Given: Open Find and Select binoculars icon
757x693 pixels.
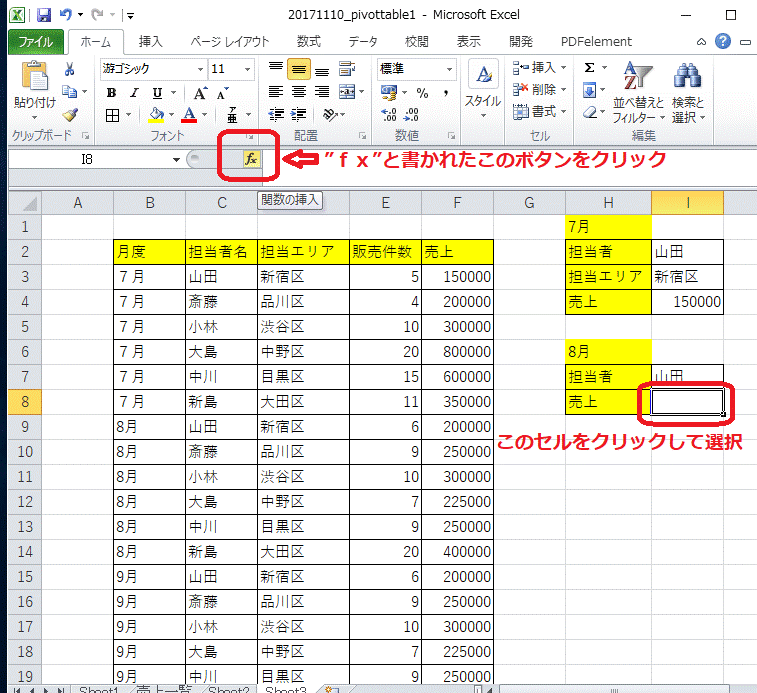Looking at the screenshot, I should pyautogui.click(x=687, y=76).
